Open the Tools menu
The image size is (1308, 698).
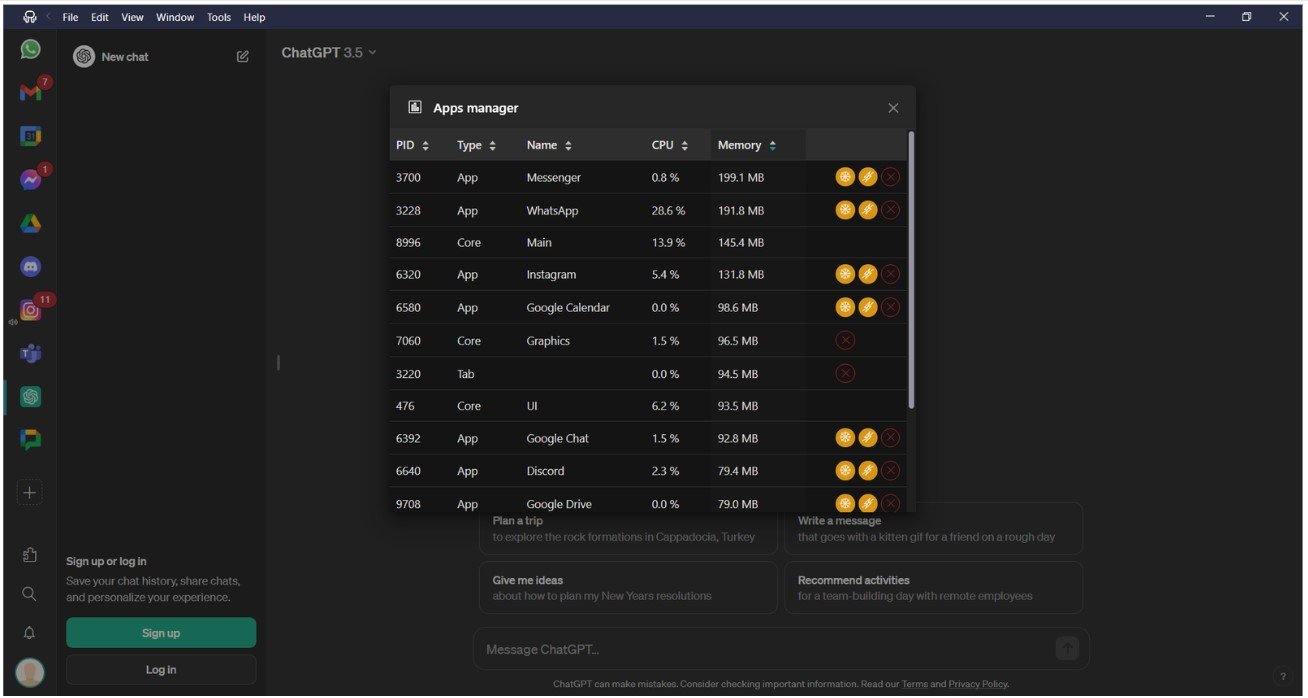(219, 18)
